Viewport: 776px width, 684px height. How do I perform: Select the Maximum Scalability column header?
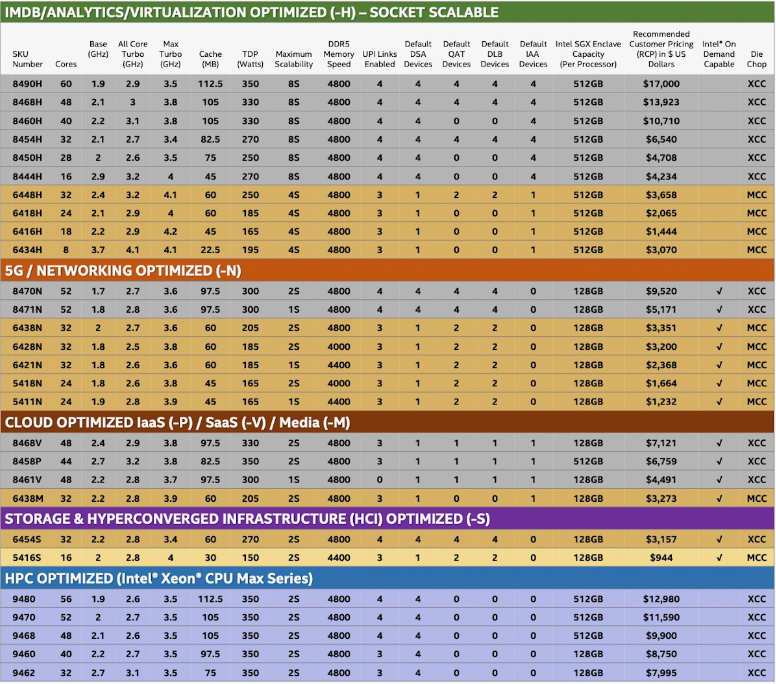pos(294,59)
